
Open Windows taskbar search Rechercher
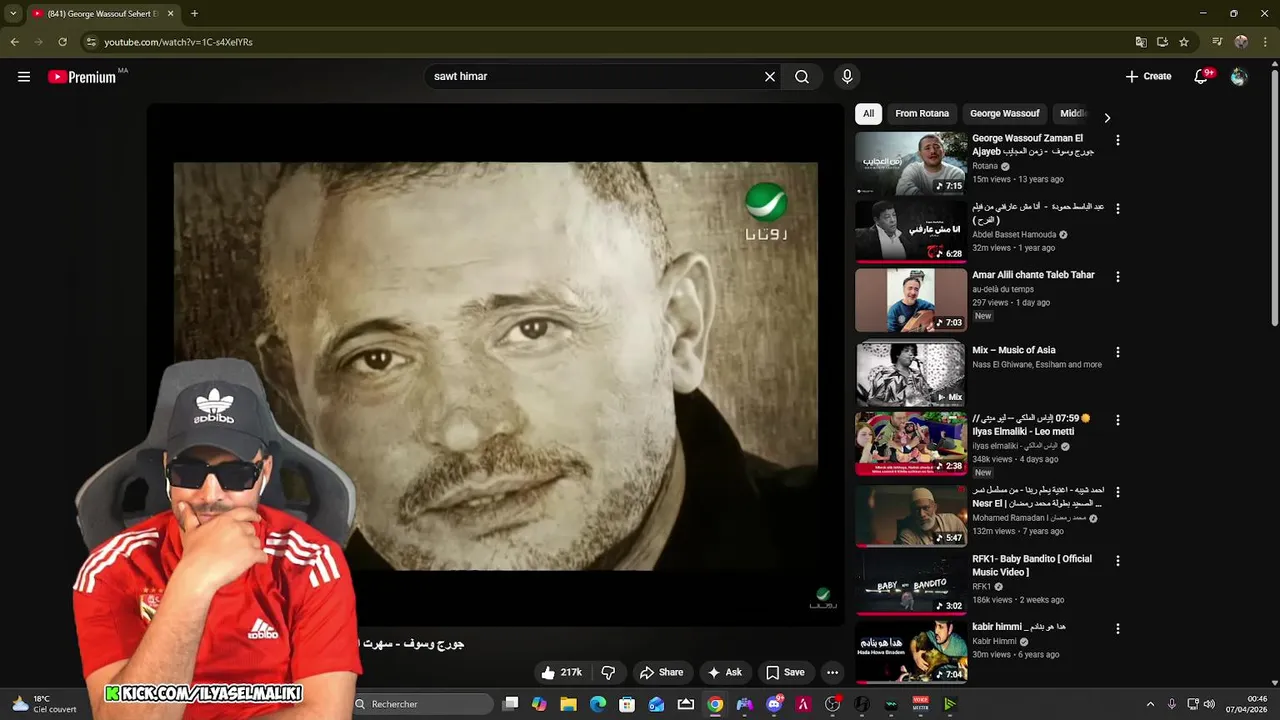(x=420, y=704)
